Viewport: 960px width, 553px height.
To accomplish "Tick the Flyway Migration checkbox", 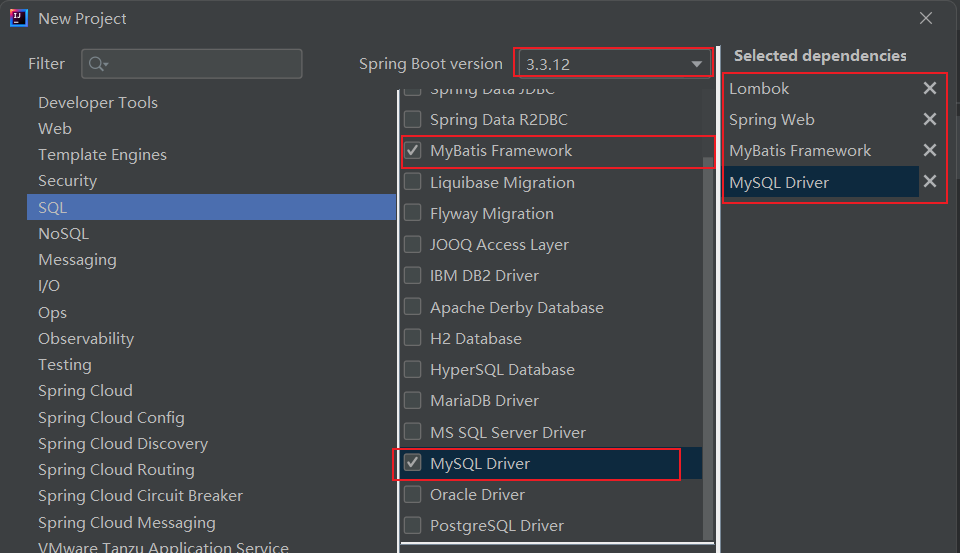I will tap(413, 213).
